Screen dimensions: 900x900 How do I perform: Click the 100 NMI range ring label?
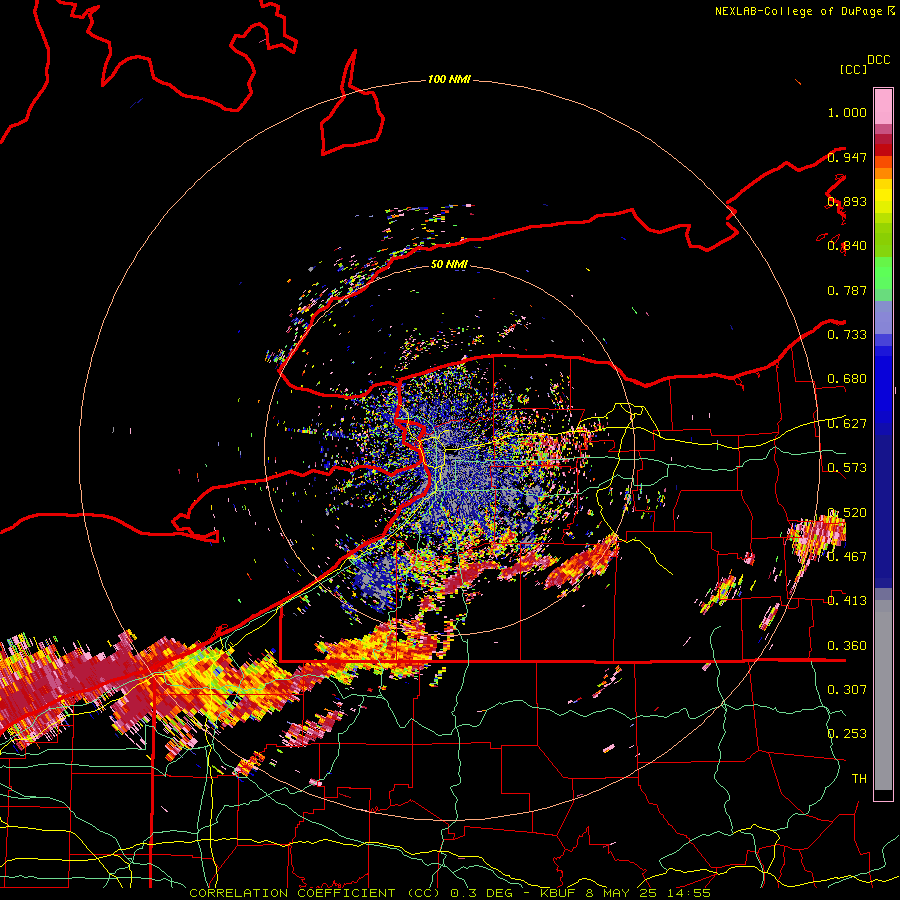pos(449,79)
